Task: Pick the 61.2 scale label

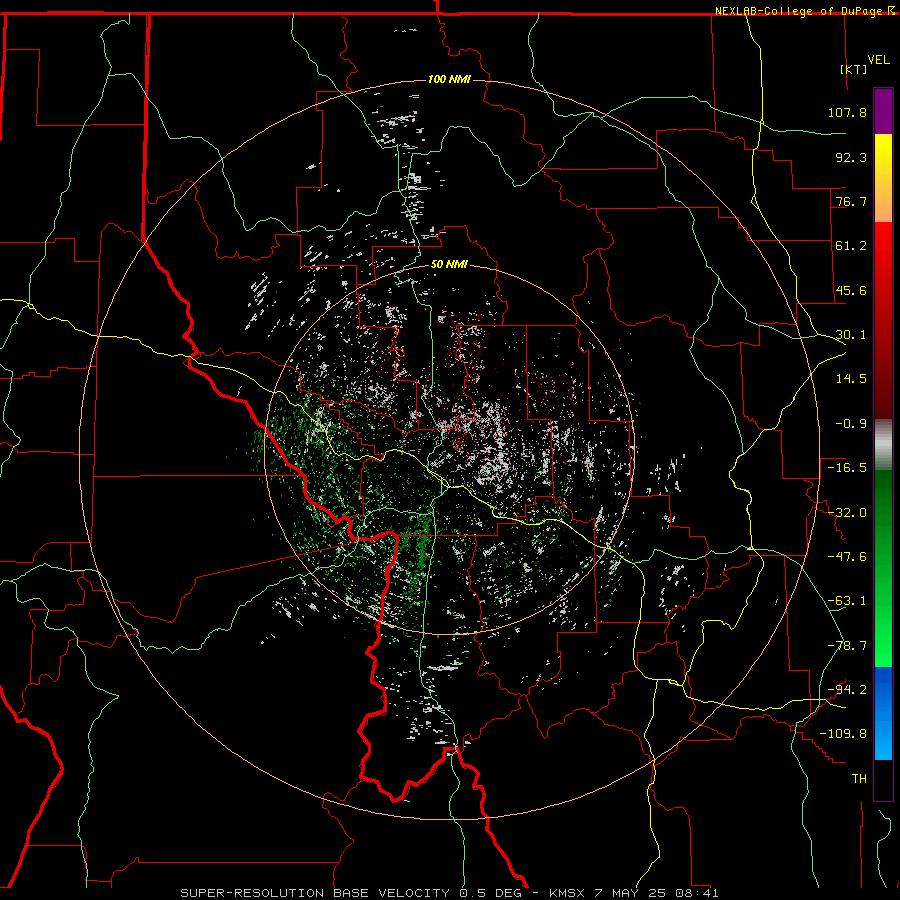Action: point(851,246)
